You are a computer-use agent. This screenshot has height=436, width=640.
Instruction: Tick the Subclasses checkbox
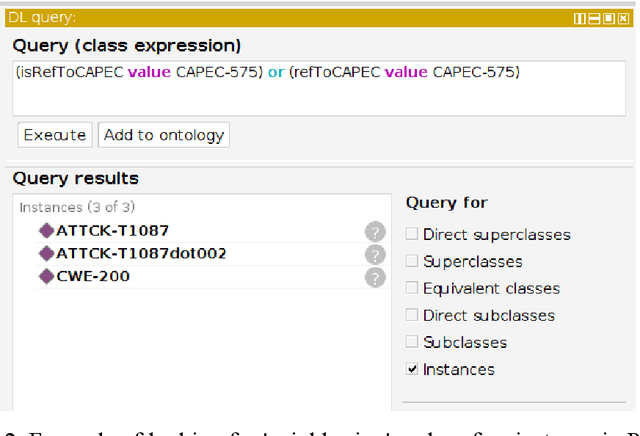tap(412, 343)
